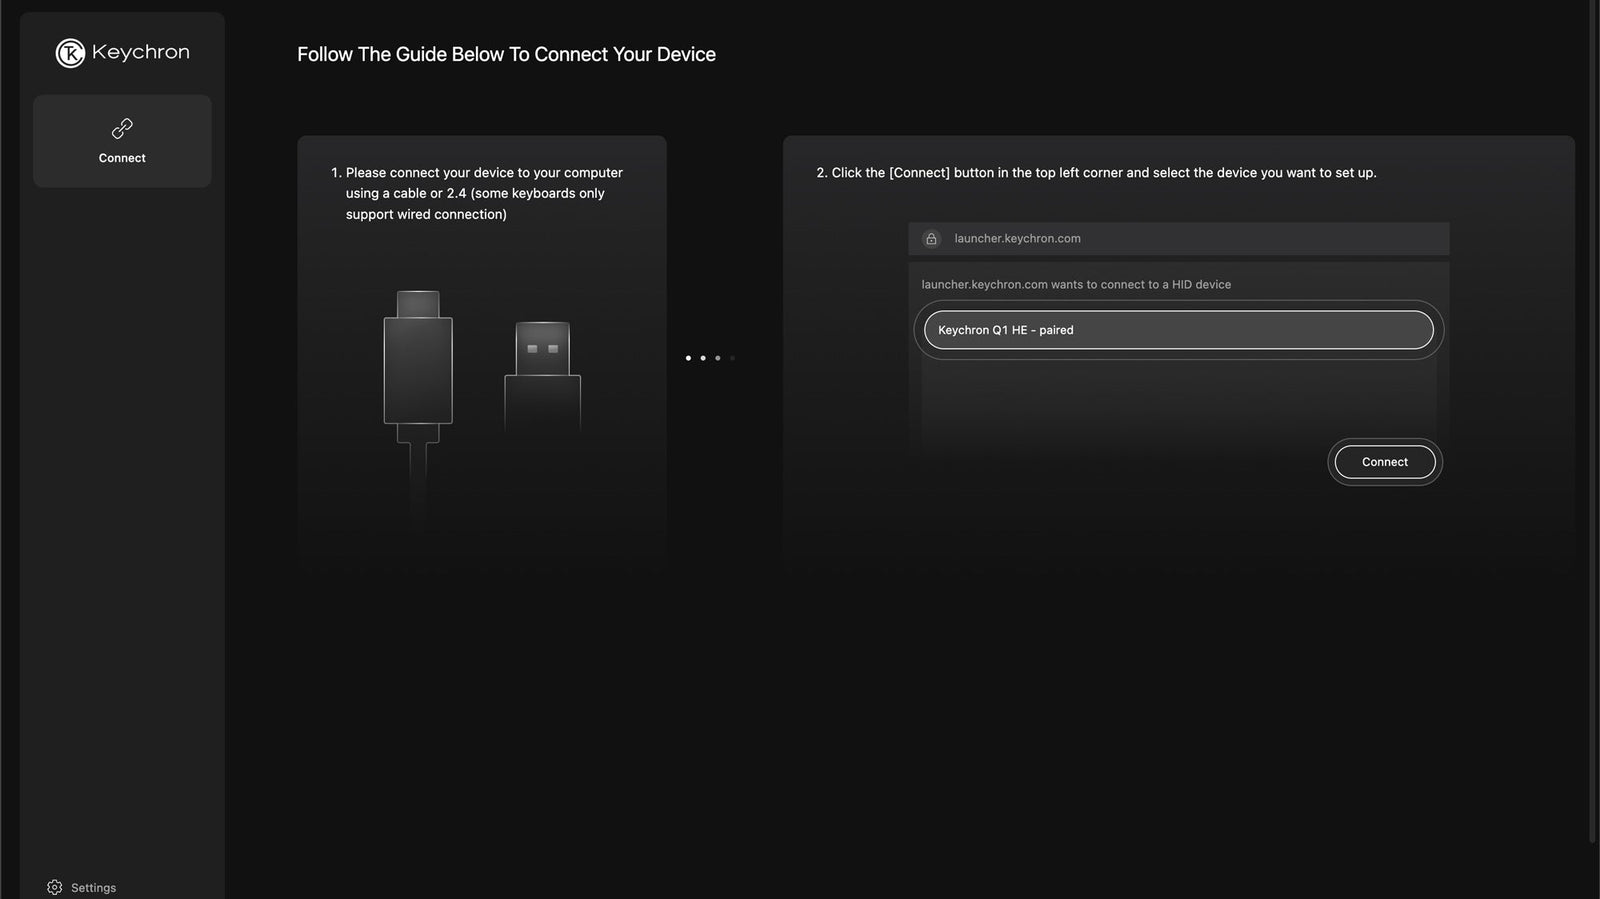
Task: Click the faded last dot of step indicator
Action: (732, 358)
